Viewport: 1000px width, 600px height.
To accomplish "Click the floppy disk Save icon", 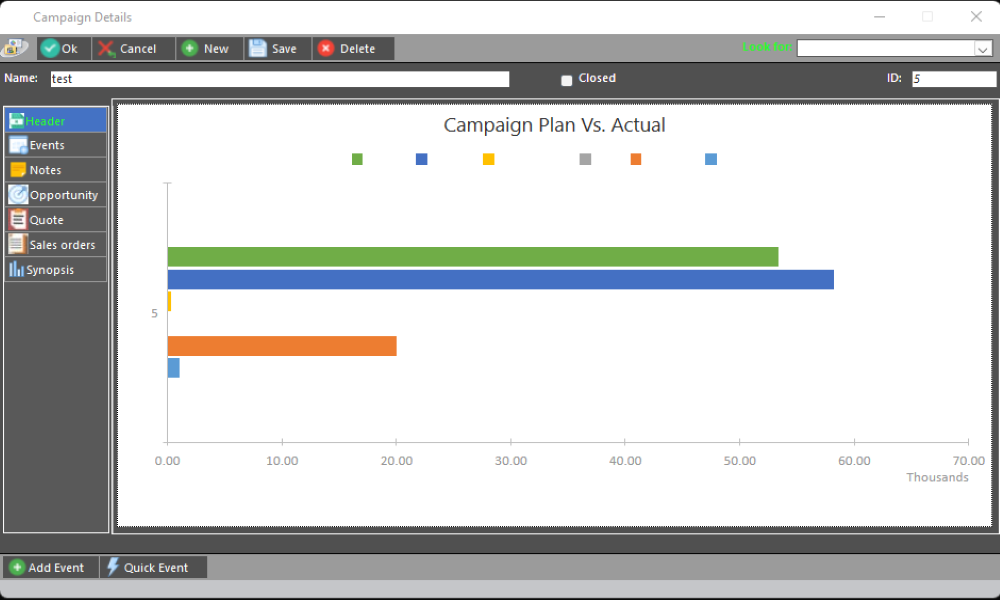I will [258, 49].
